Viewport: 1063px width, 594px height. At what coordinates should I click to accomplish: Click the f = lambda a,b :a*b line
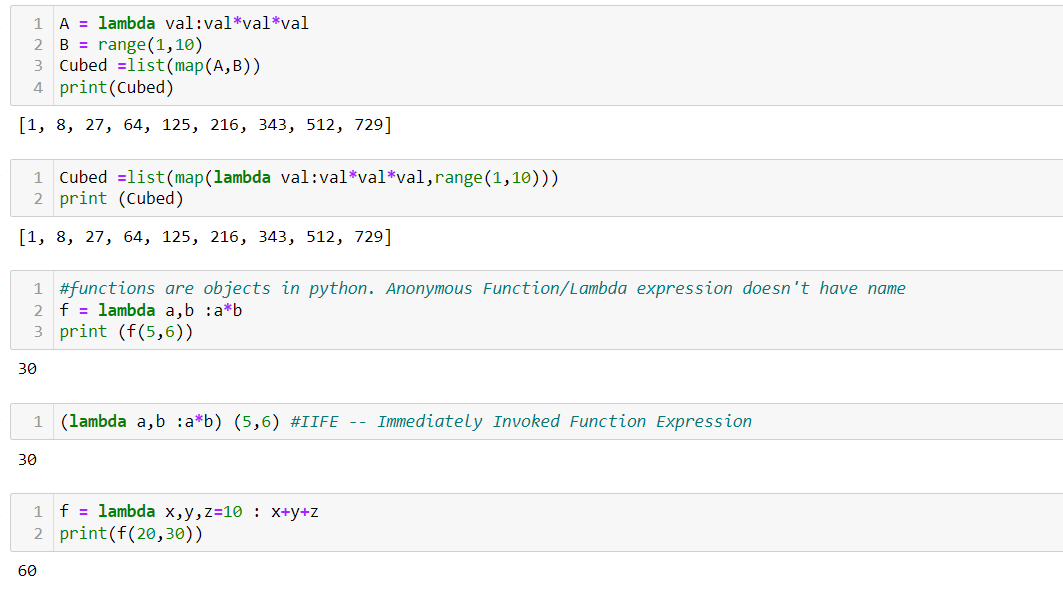pyautogui.click(x=151, y=311)
